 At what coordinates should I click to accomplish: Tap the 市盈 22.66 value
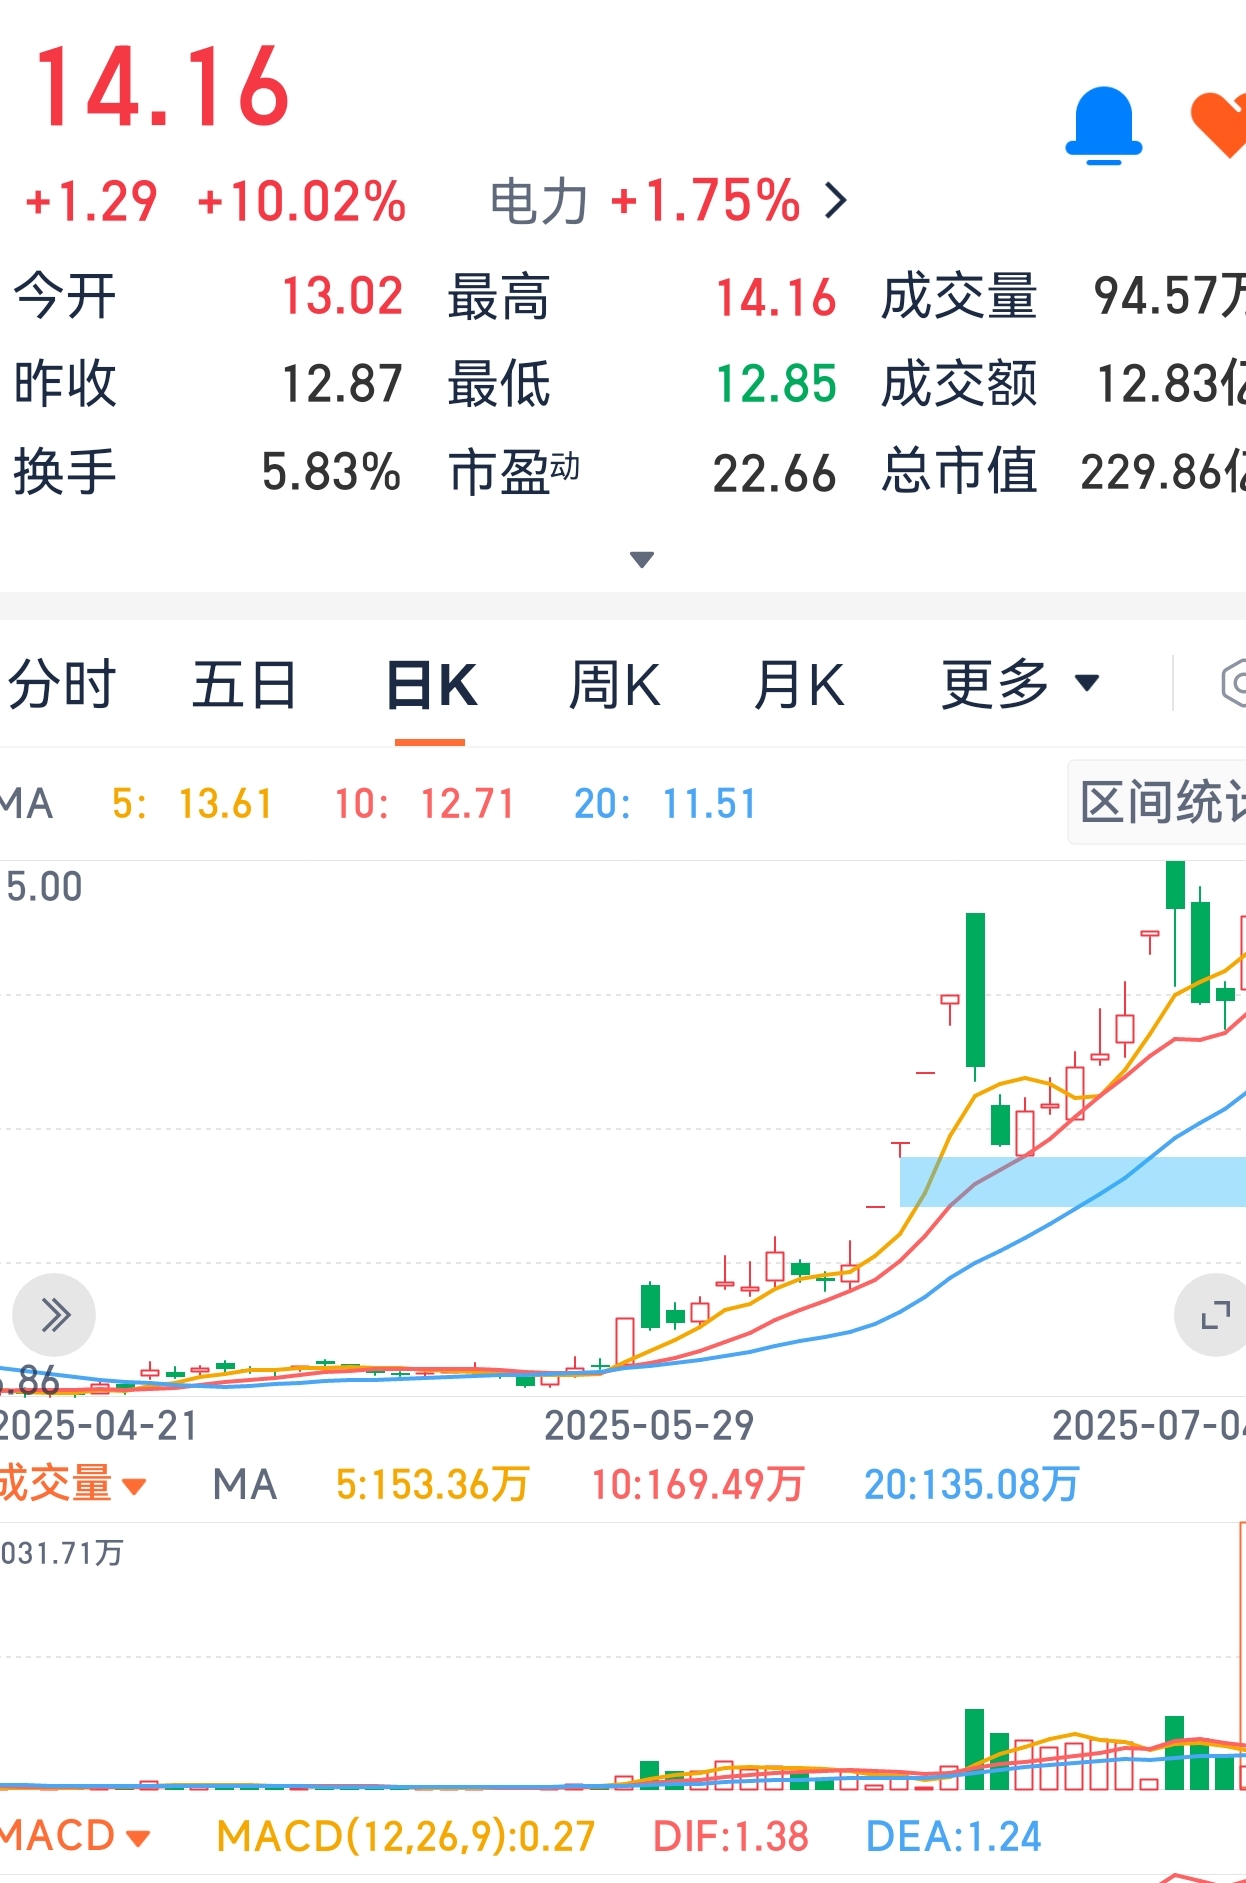tap(774, 473)
